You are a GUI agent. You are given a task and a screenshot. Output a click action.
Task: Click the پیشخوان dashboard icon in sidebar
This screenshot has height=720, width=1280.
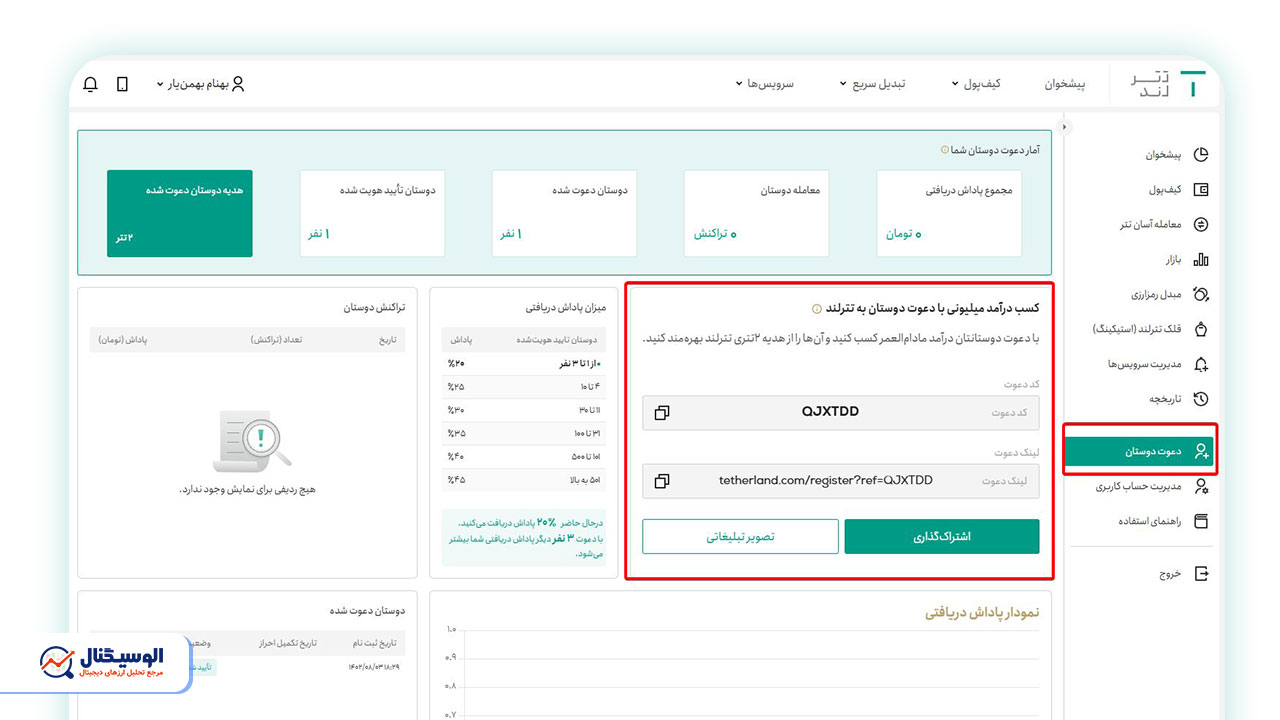click(x=1201, y=155)
